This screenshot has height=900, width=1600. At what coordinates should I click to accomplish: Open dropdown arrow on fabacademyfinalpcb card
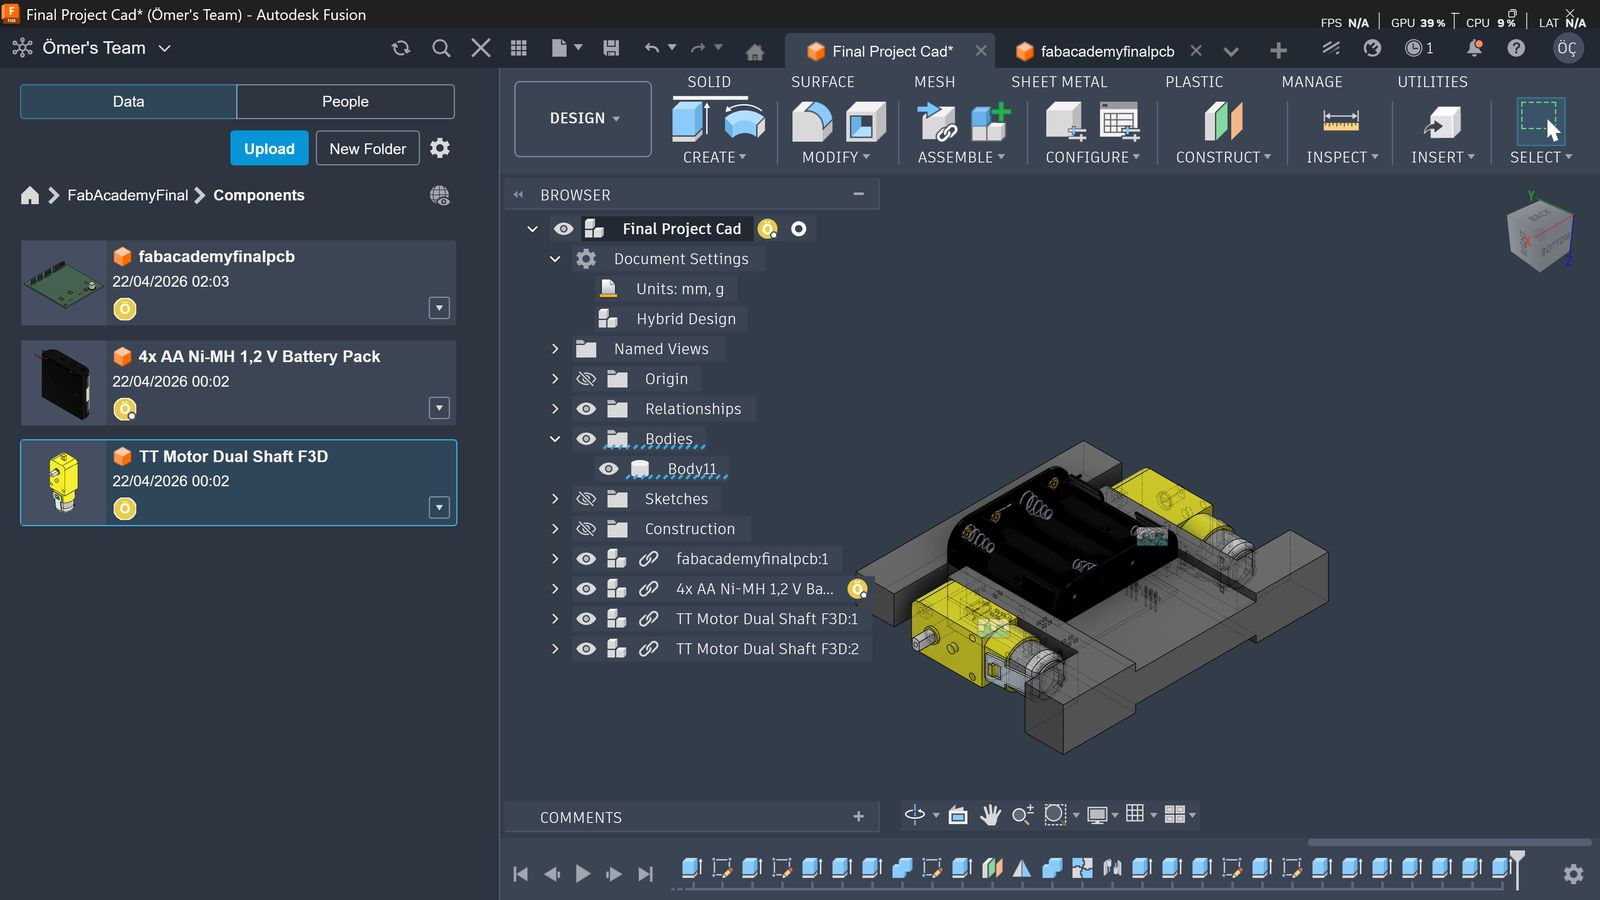point(439,308)
